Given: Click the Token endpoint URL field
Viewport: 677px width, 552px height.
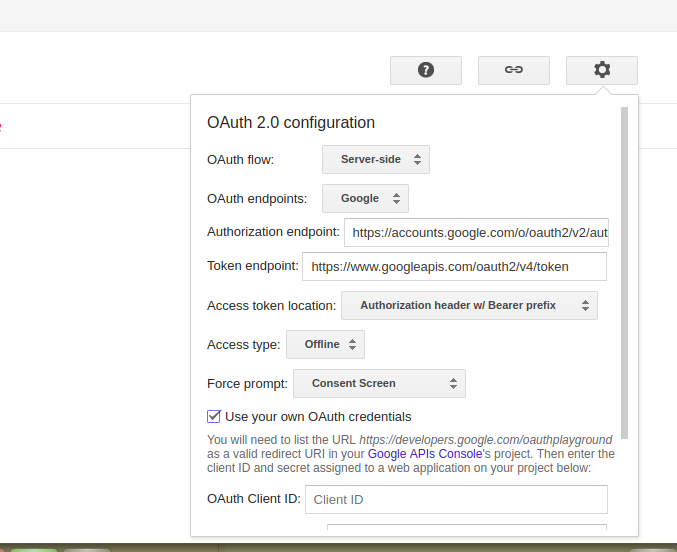Looking at the screenshot, I should (x=454, y=266).
